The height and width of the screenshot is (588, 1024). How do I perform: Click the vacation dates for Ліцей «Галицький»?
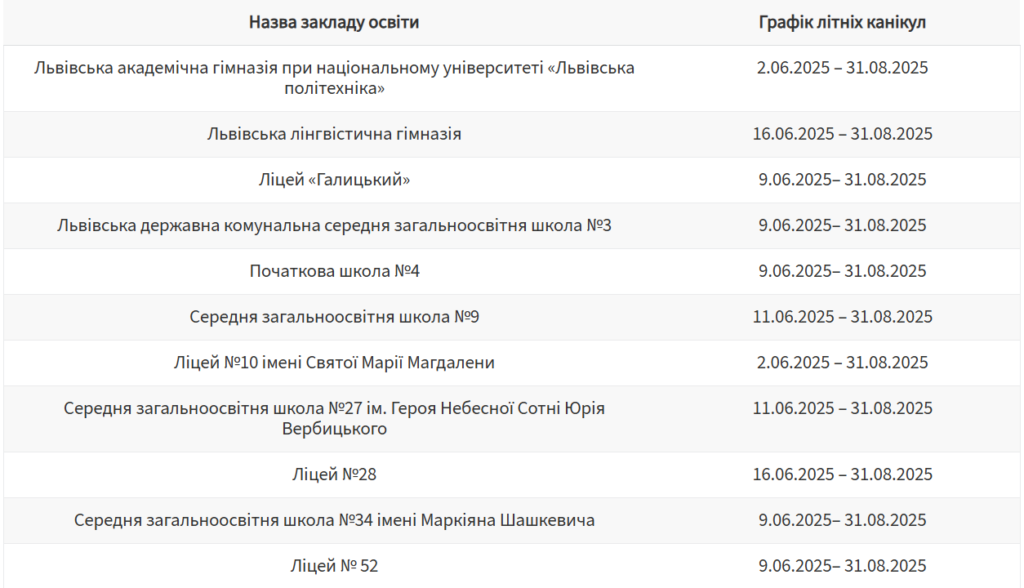(x=842, y=180)
